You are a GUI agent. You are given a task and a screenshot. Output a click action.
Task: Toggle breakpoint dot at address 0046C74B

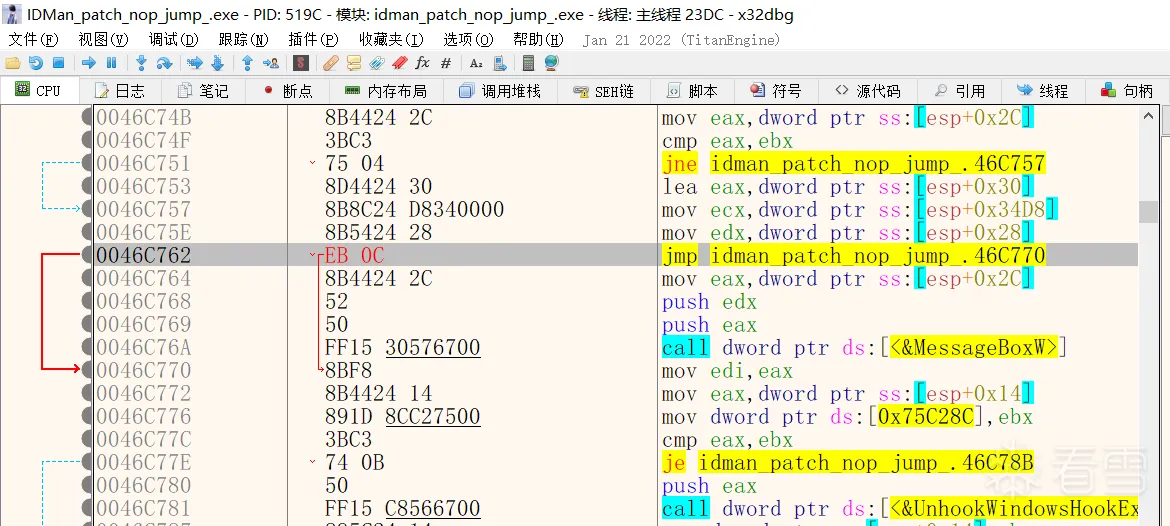(x=87, y=118)
